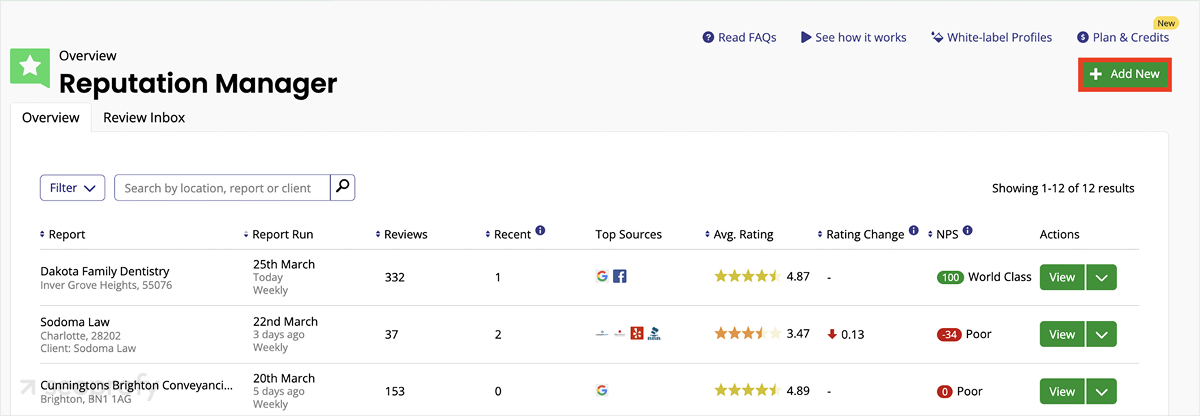Sort the table by Report column
The height and width of the screenshot is (416, 1200).
62,234
